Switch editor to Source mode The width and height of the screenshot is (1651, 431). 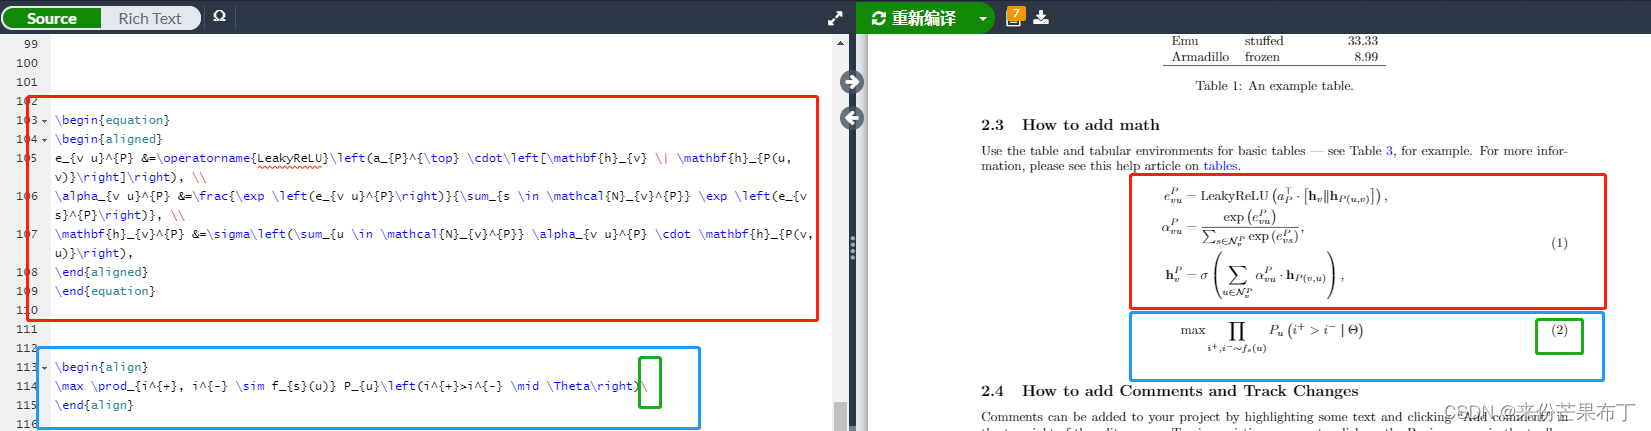pos(52,18)
